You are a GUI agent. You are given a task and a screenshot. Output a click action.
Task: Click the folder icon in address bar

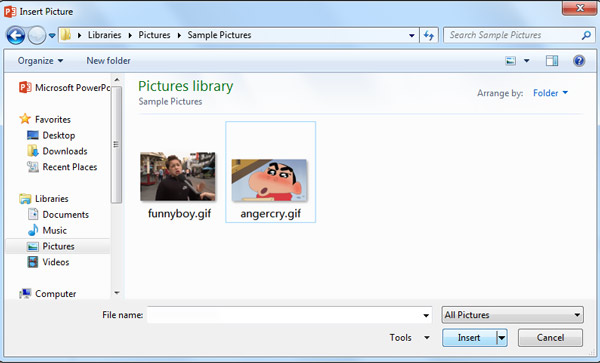[x=66, y=35]
